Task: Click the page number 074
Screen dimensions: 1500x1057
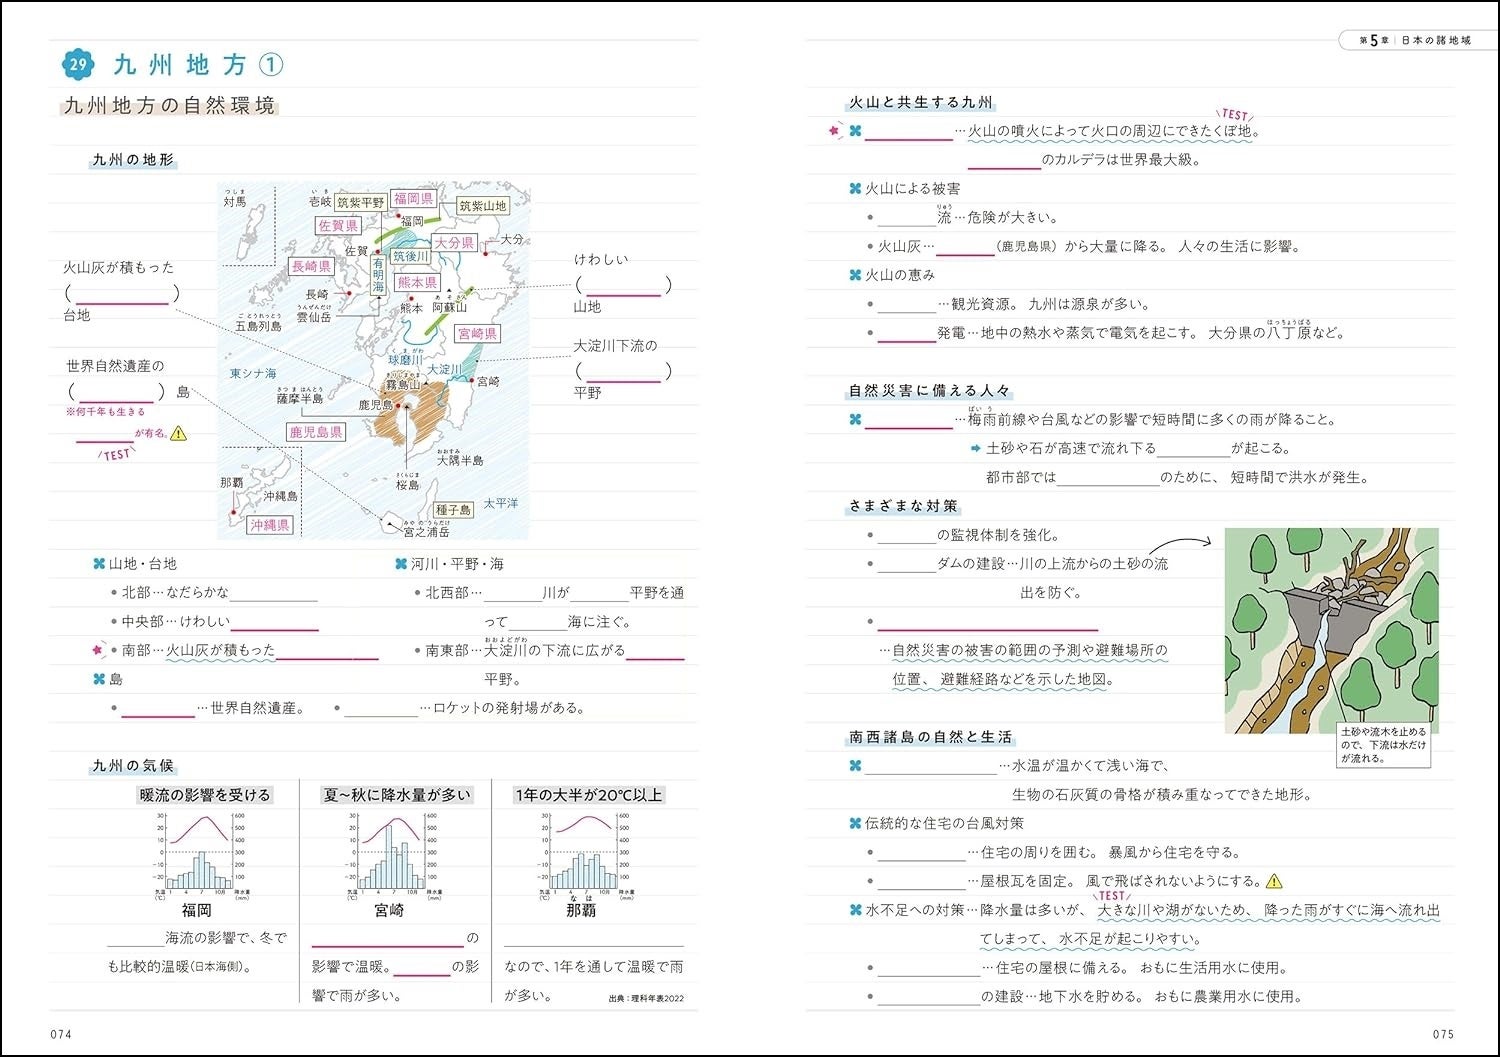Action: click(x=61, y=1034)
